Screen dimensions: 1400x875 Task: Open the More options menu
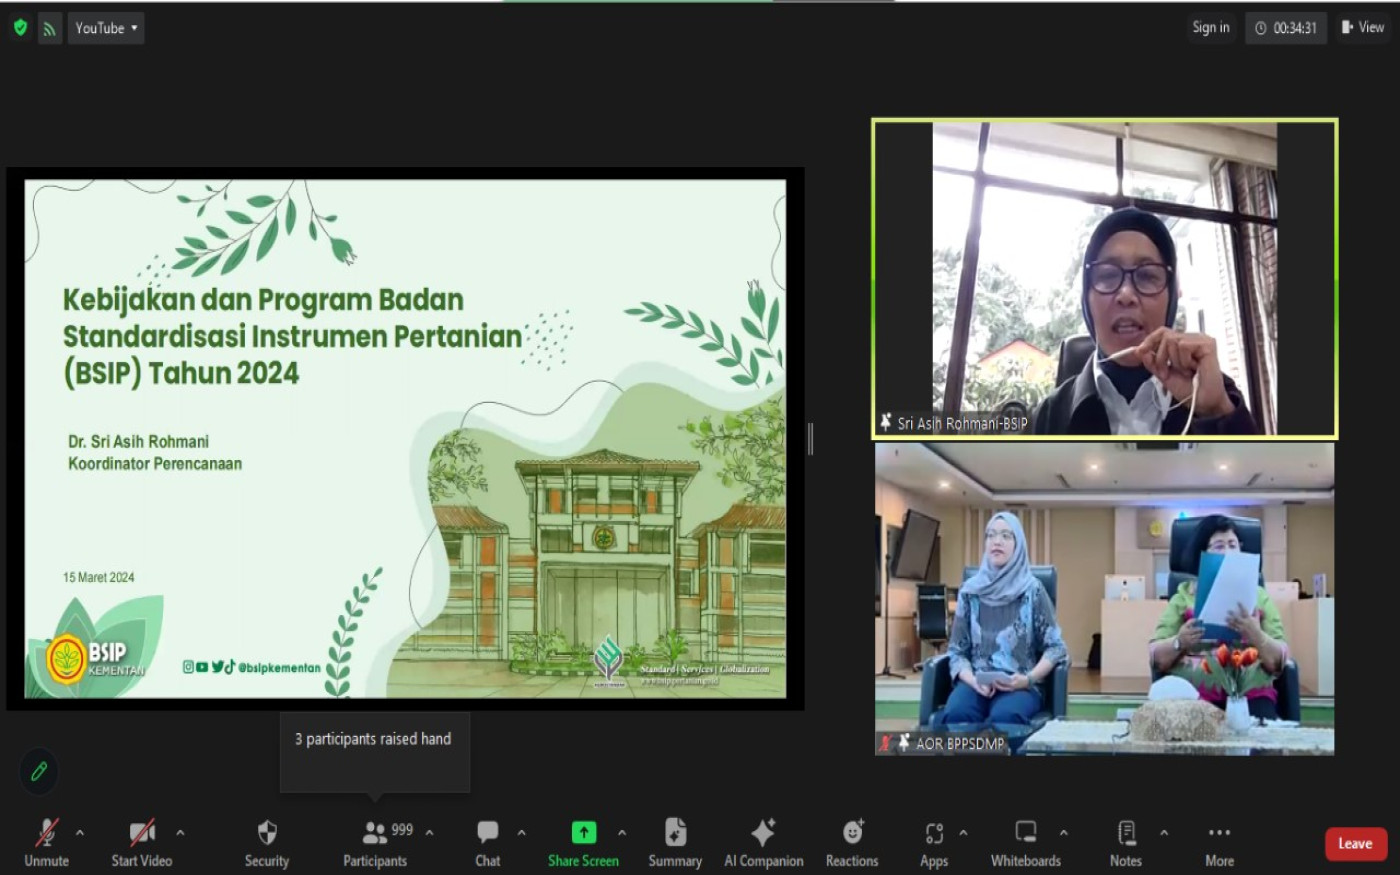pyautogui.click(x=1219, y=833)
